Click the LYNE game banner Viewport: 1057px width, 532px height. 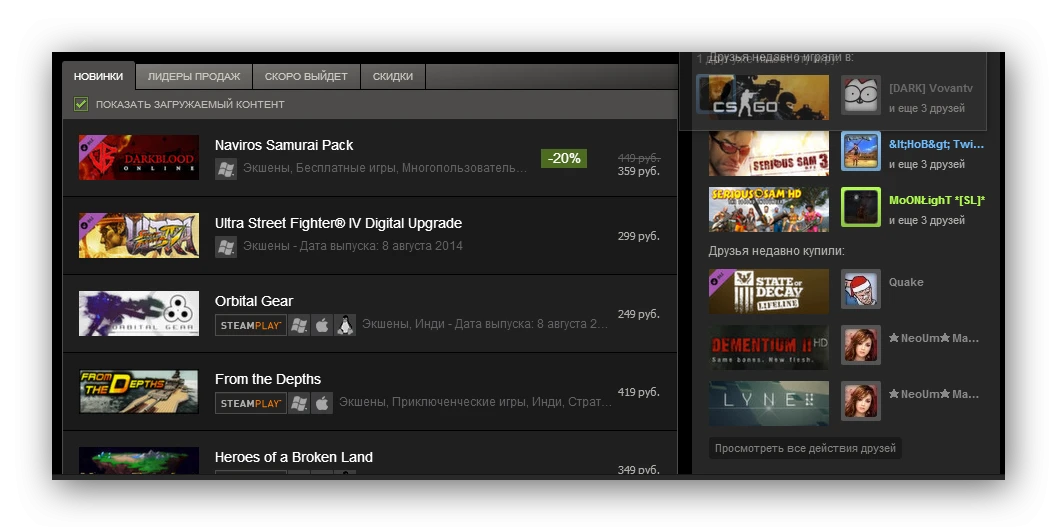click(x=768, y=403)
